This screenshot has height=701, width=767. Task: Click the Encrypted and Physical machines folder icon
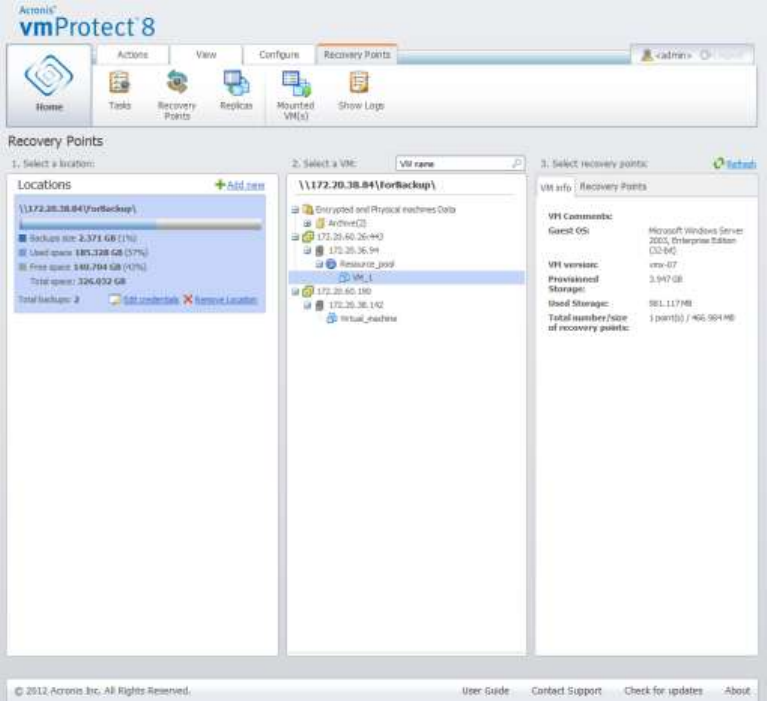coord(308,209)
